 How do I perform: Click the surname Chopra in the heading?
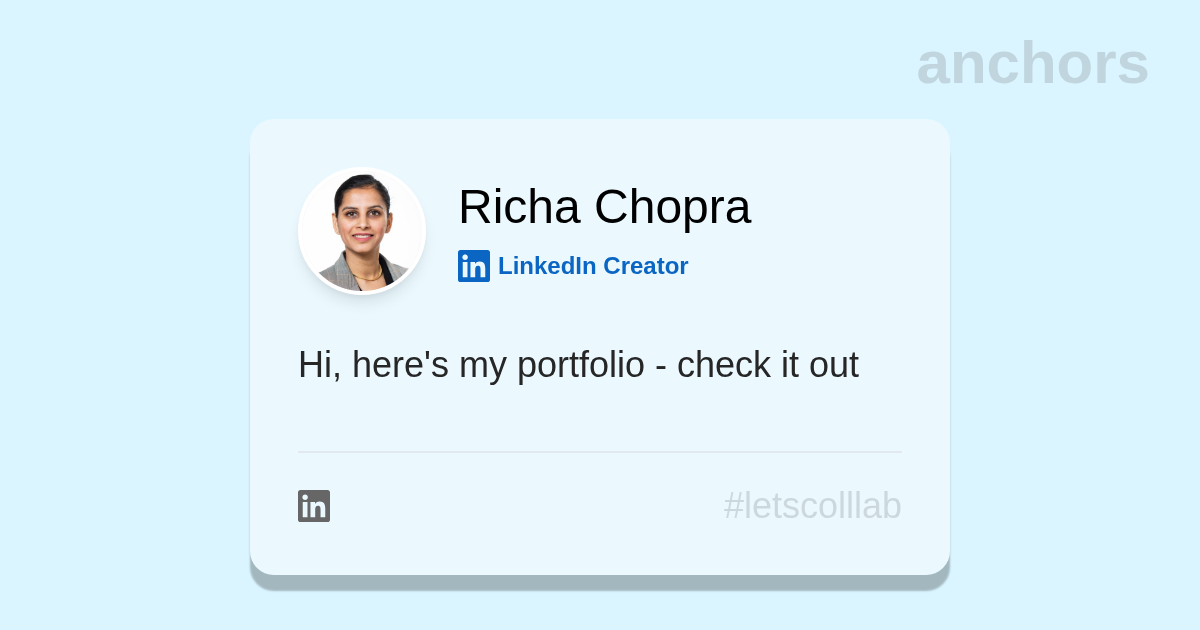[672, 207]
